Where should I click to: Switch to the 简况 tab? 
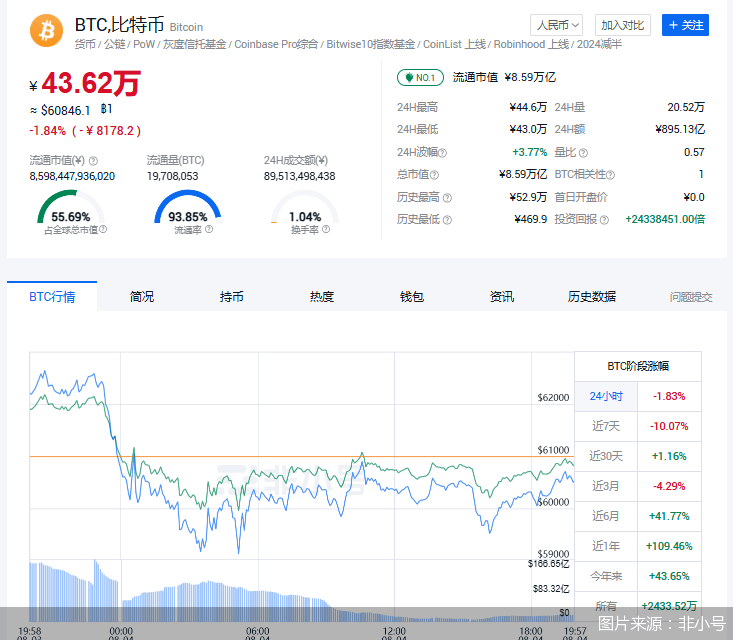pos(142,297)
